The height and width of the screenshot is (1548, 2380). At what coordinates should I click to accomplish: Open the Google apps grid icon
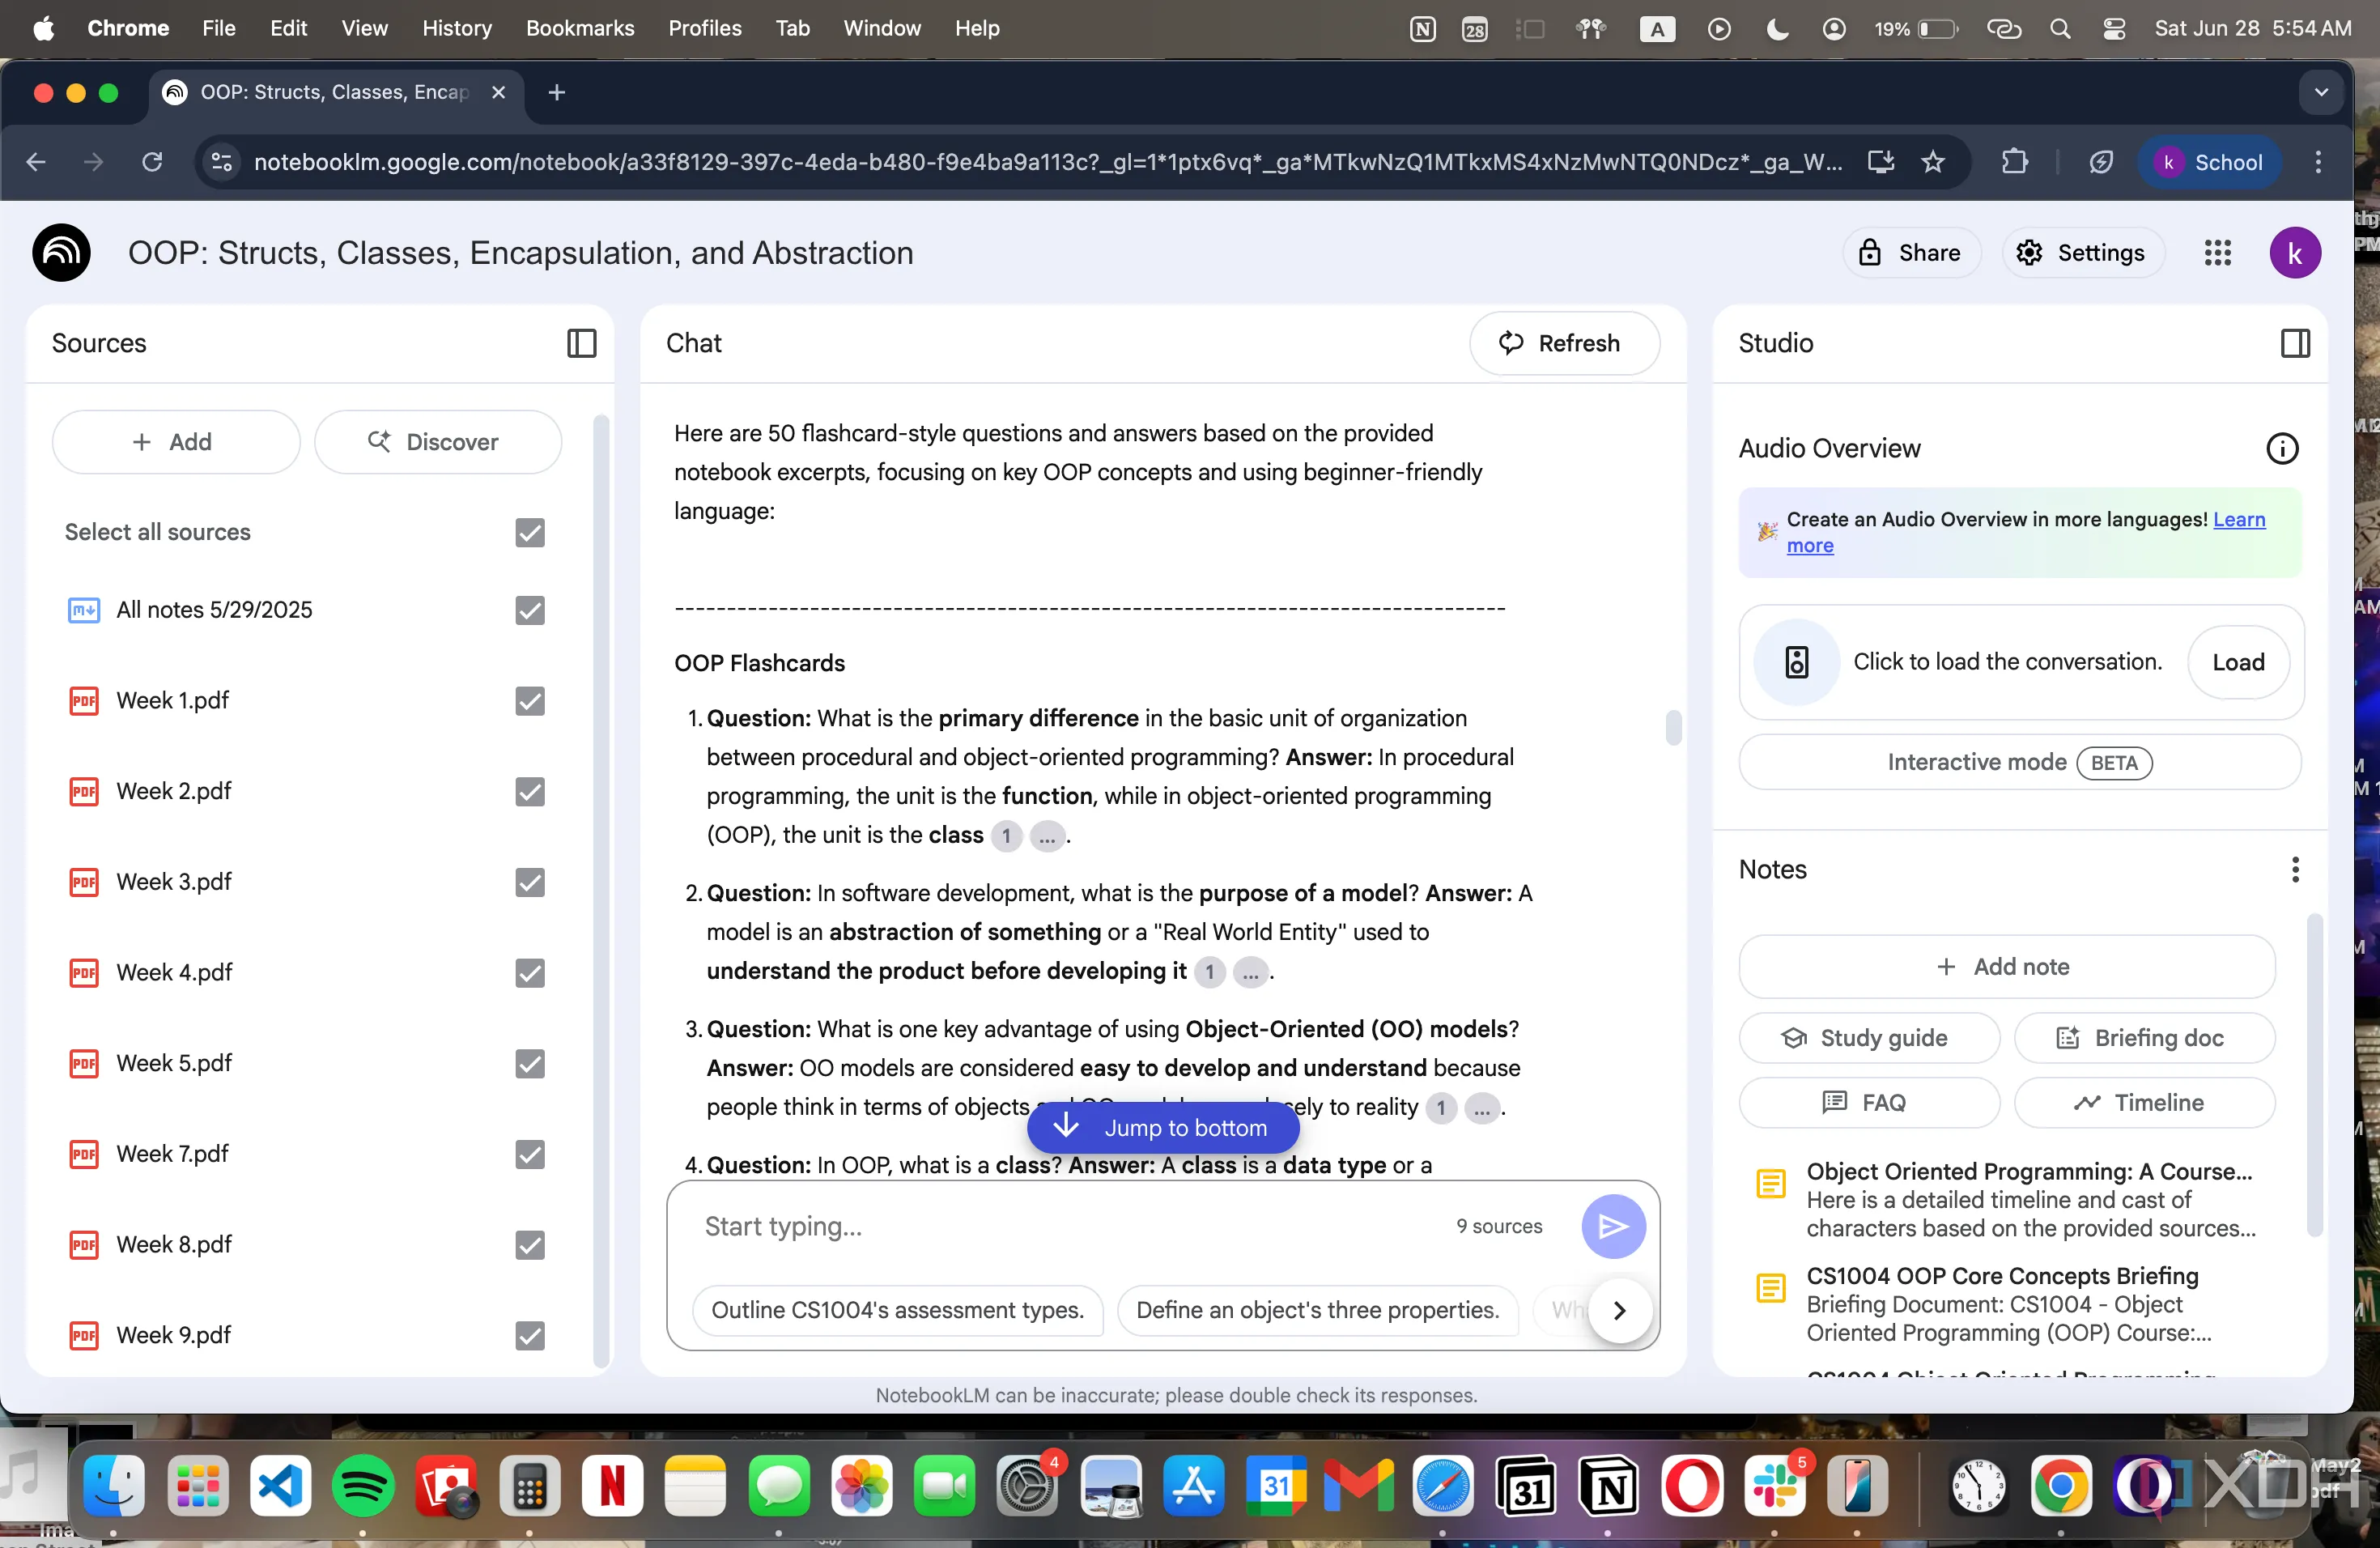click(x=2217, y=253)
